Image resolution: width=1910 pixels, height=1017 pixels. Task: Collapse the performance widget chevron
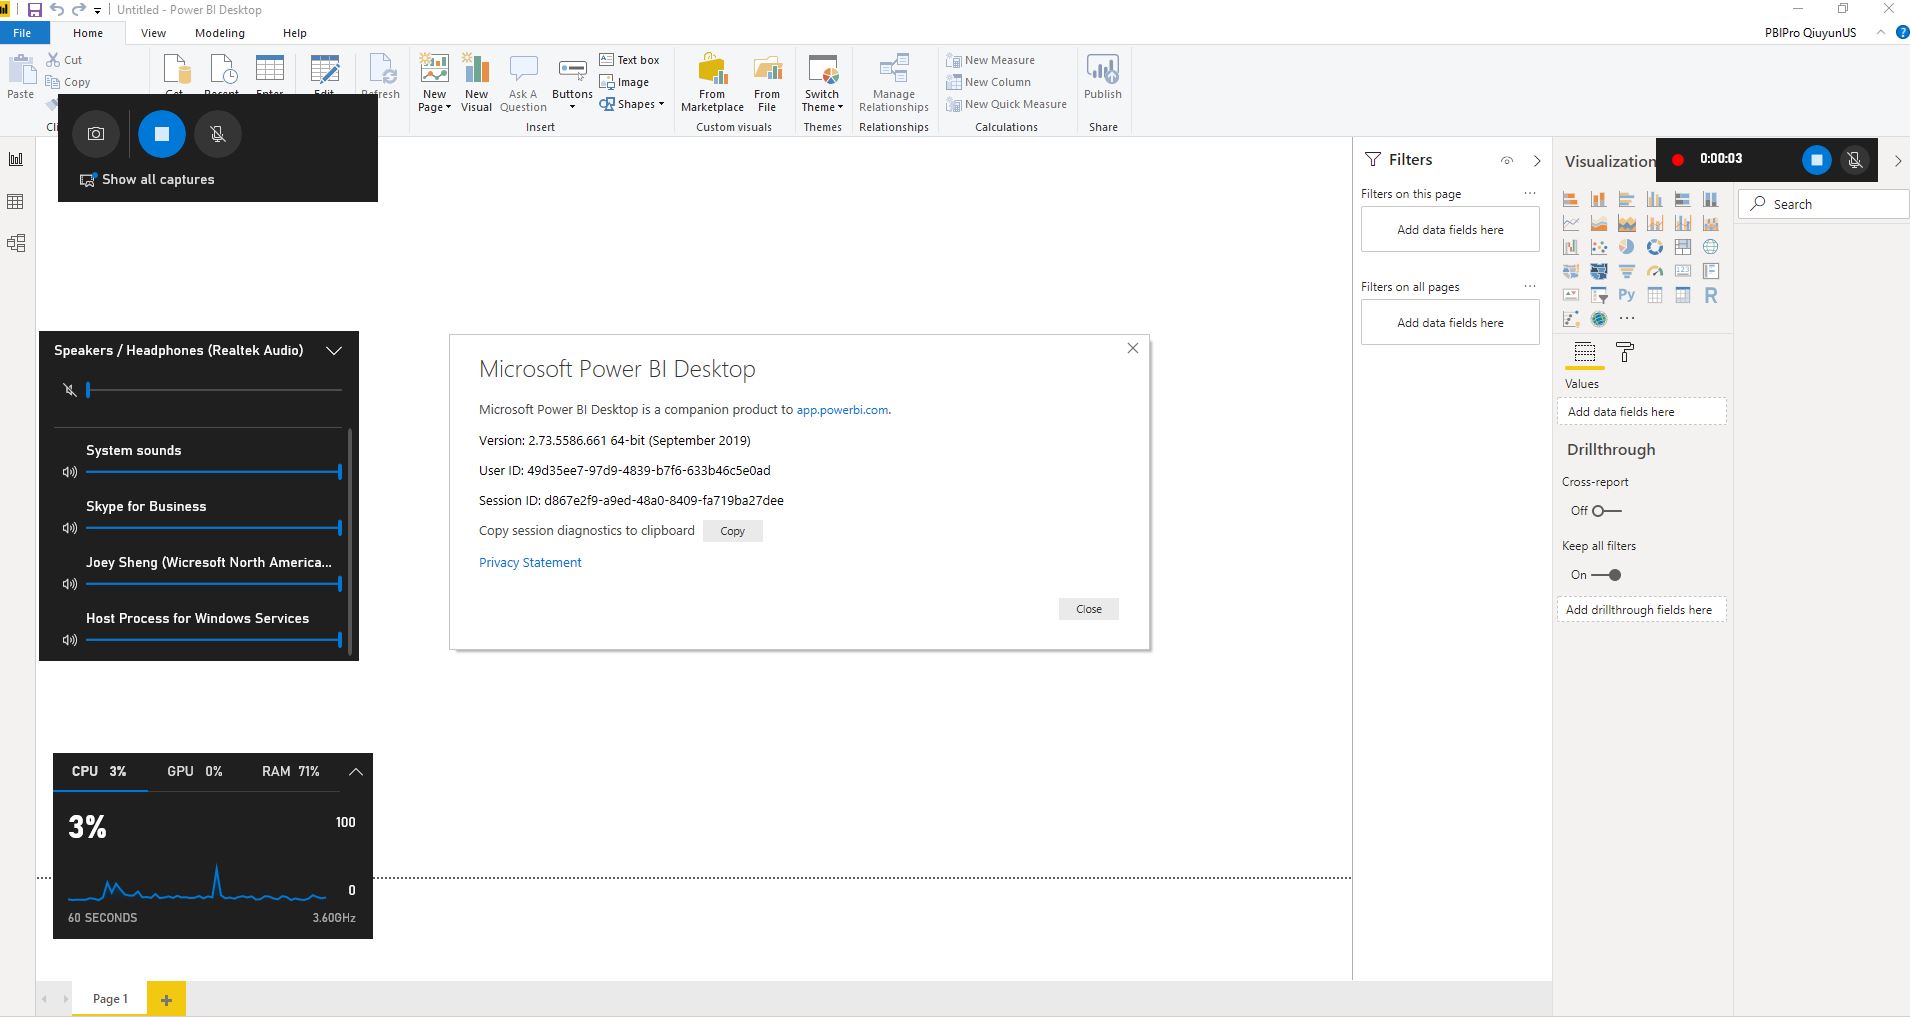(x=355, y=771)
